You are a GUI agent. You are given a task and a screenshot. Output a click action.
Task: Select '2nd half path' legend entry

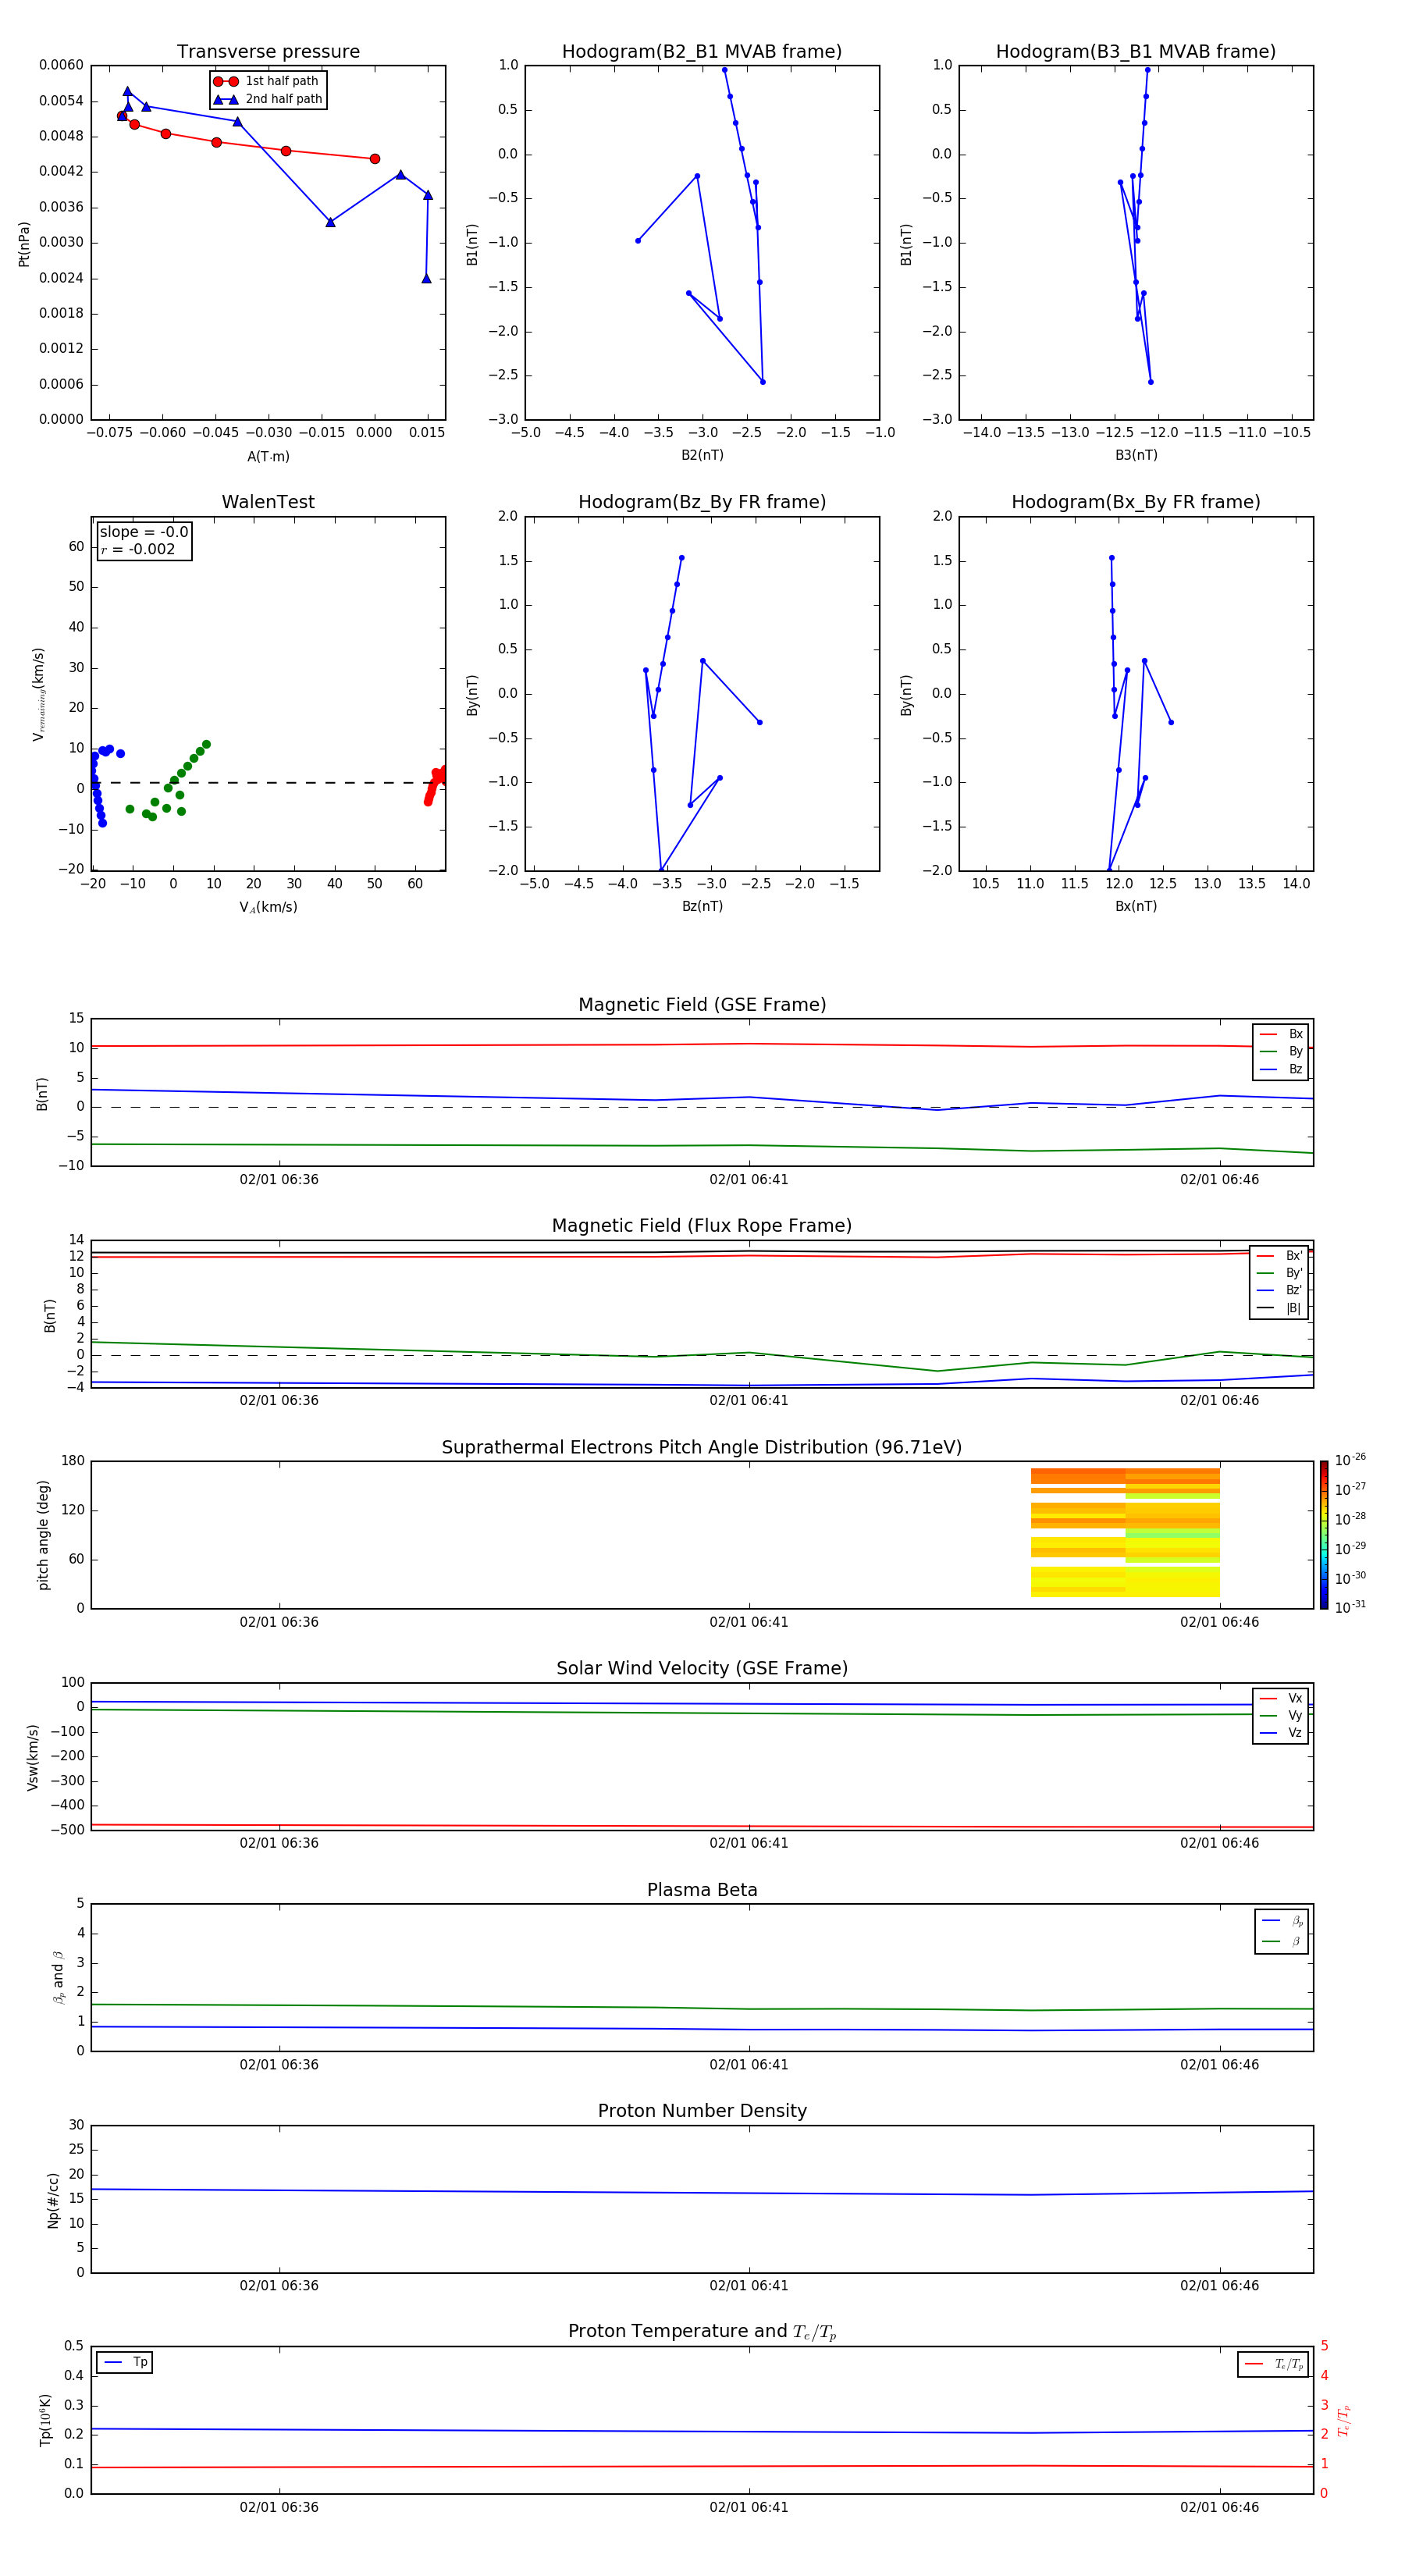click(x=267, y=99)
